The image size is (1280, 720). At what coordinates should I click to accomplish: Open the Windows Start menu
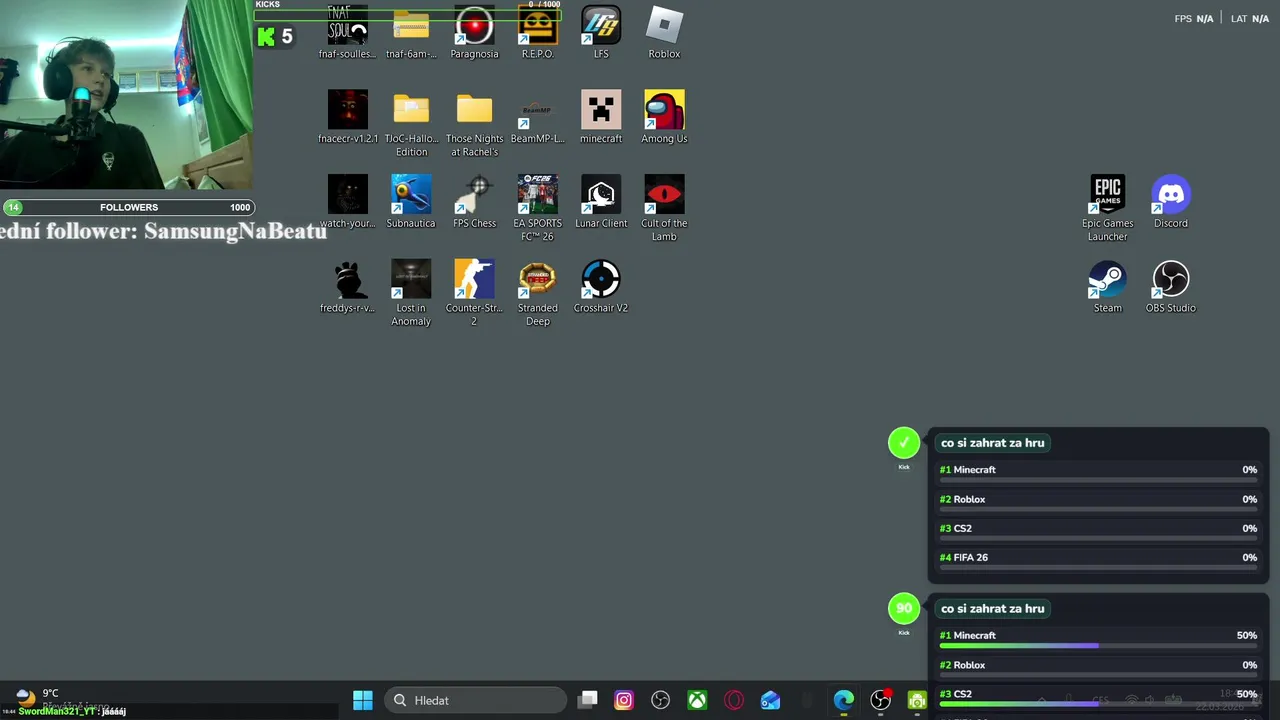362,700
